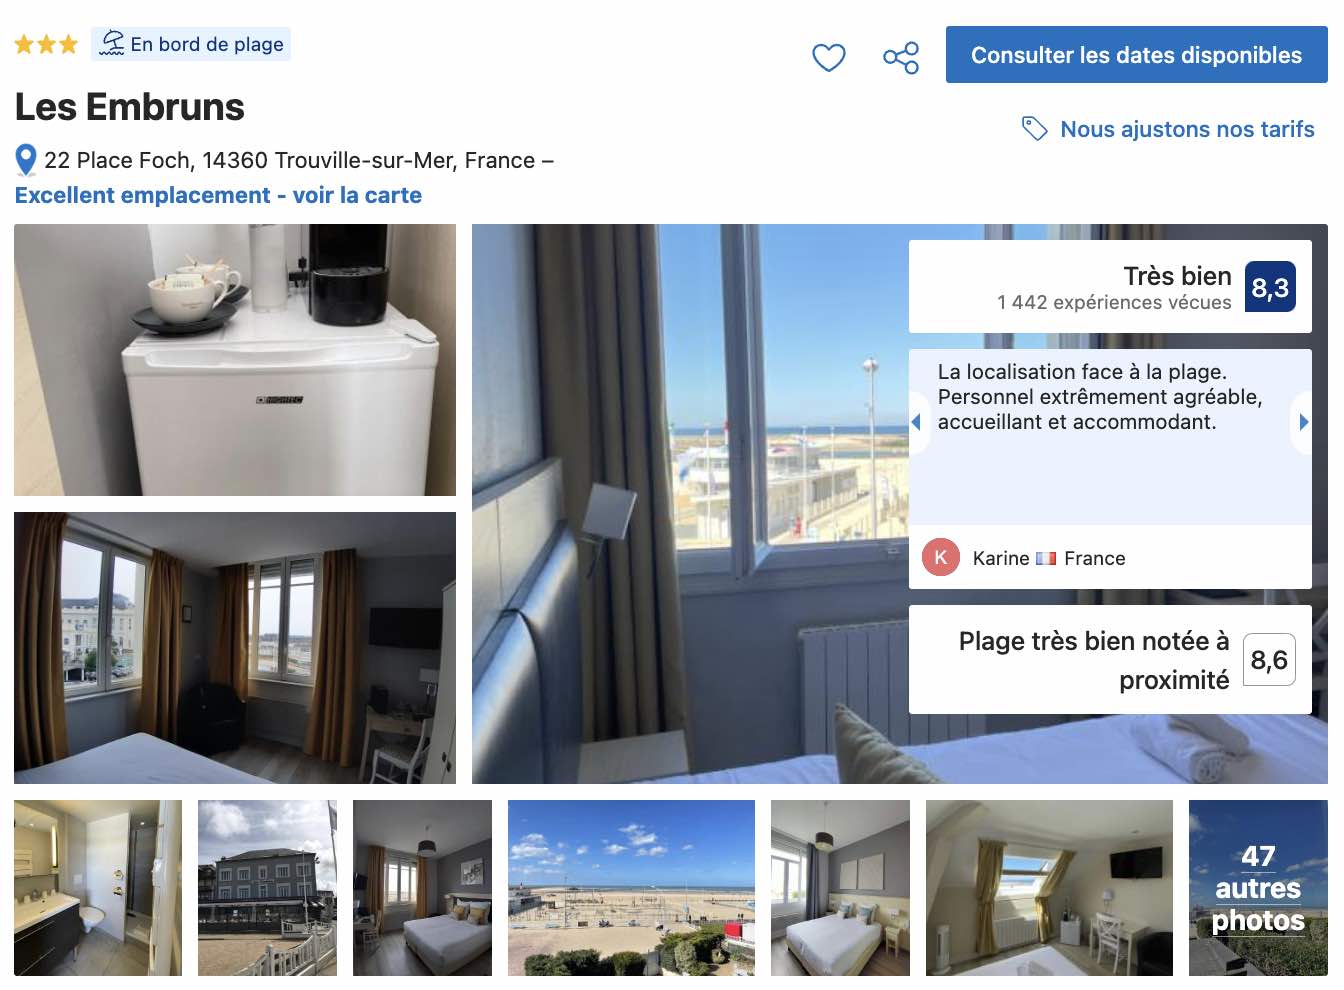Show next review with right arrow

[x=1303, y=422]
